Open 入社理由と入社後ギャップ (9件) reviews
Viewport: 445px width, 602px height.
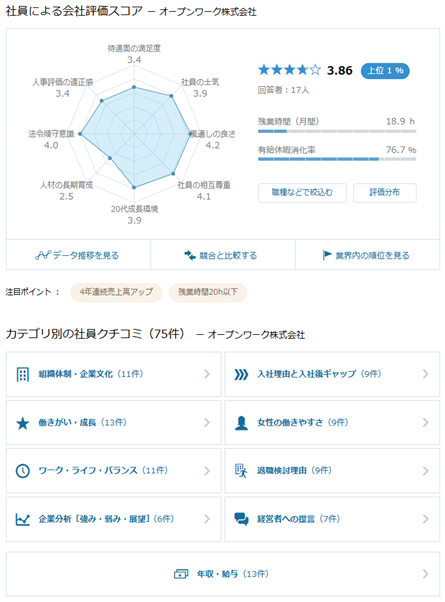coord(332,374)
